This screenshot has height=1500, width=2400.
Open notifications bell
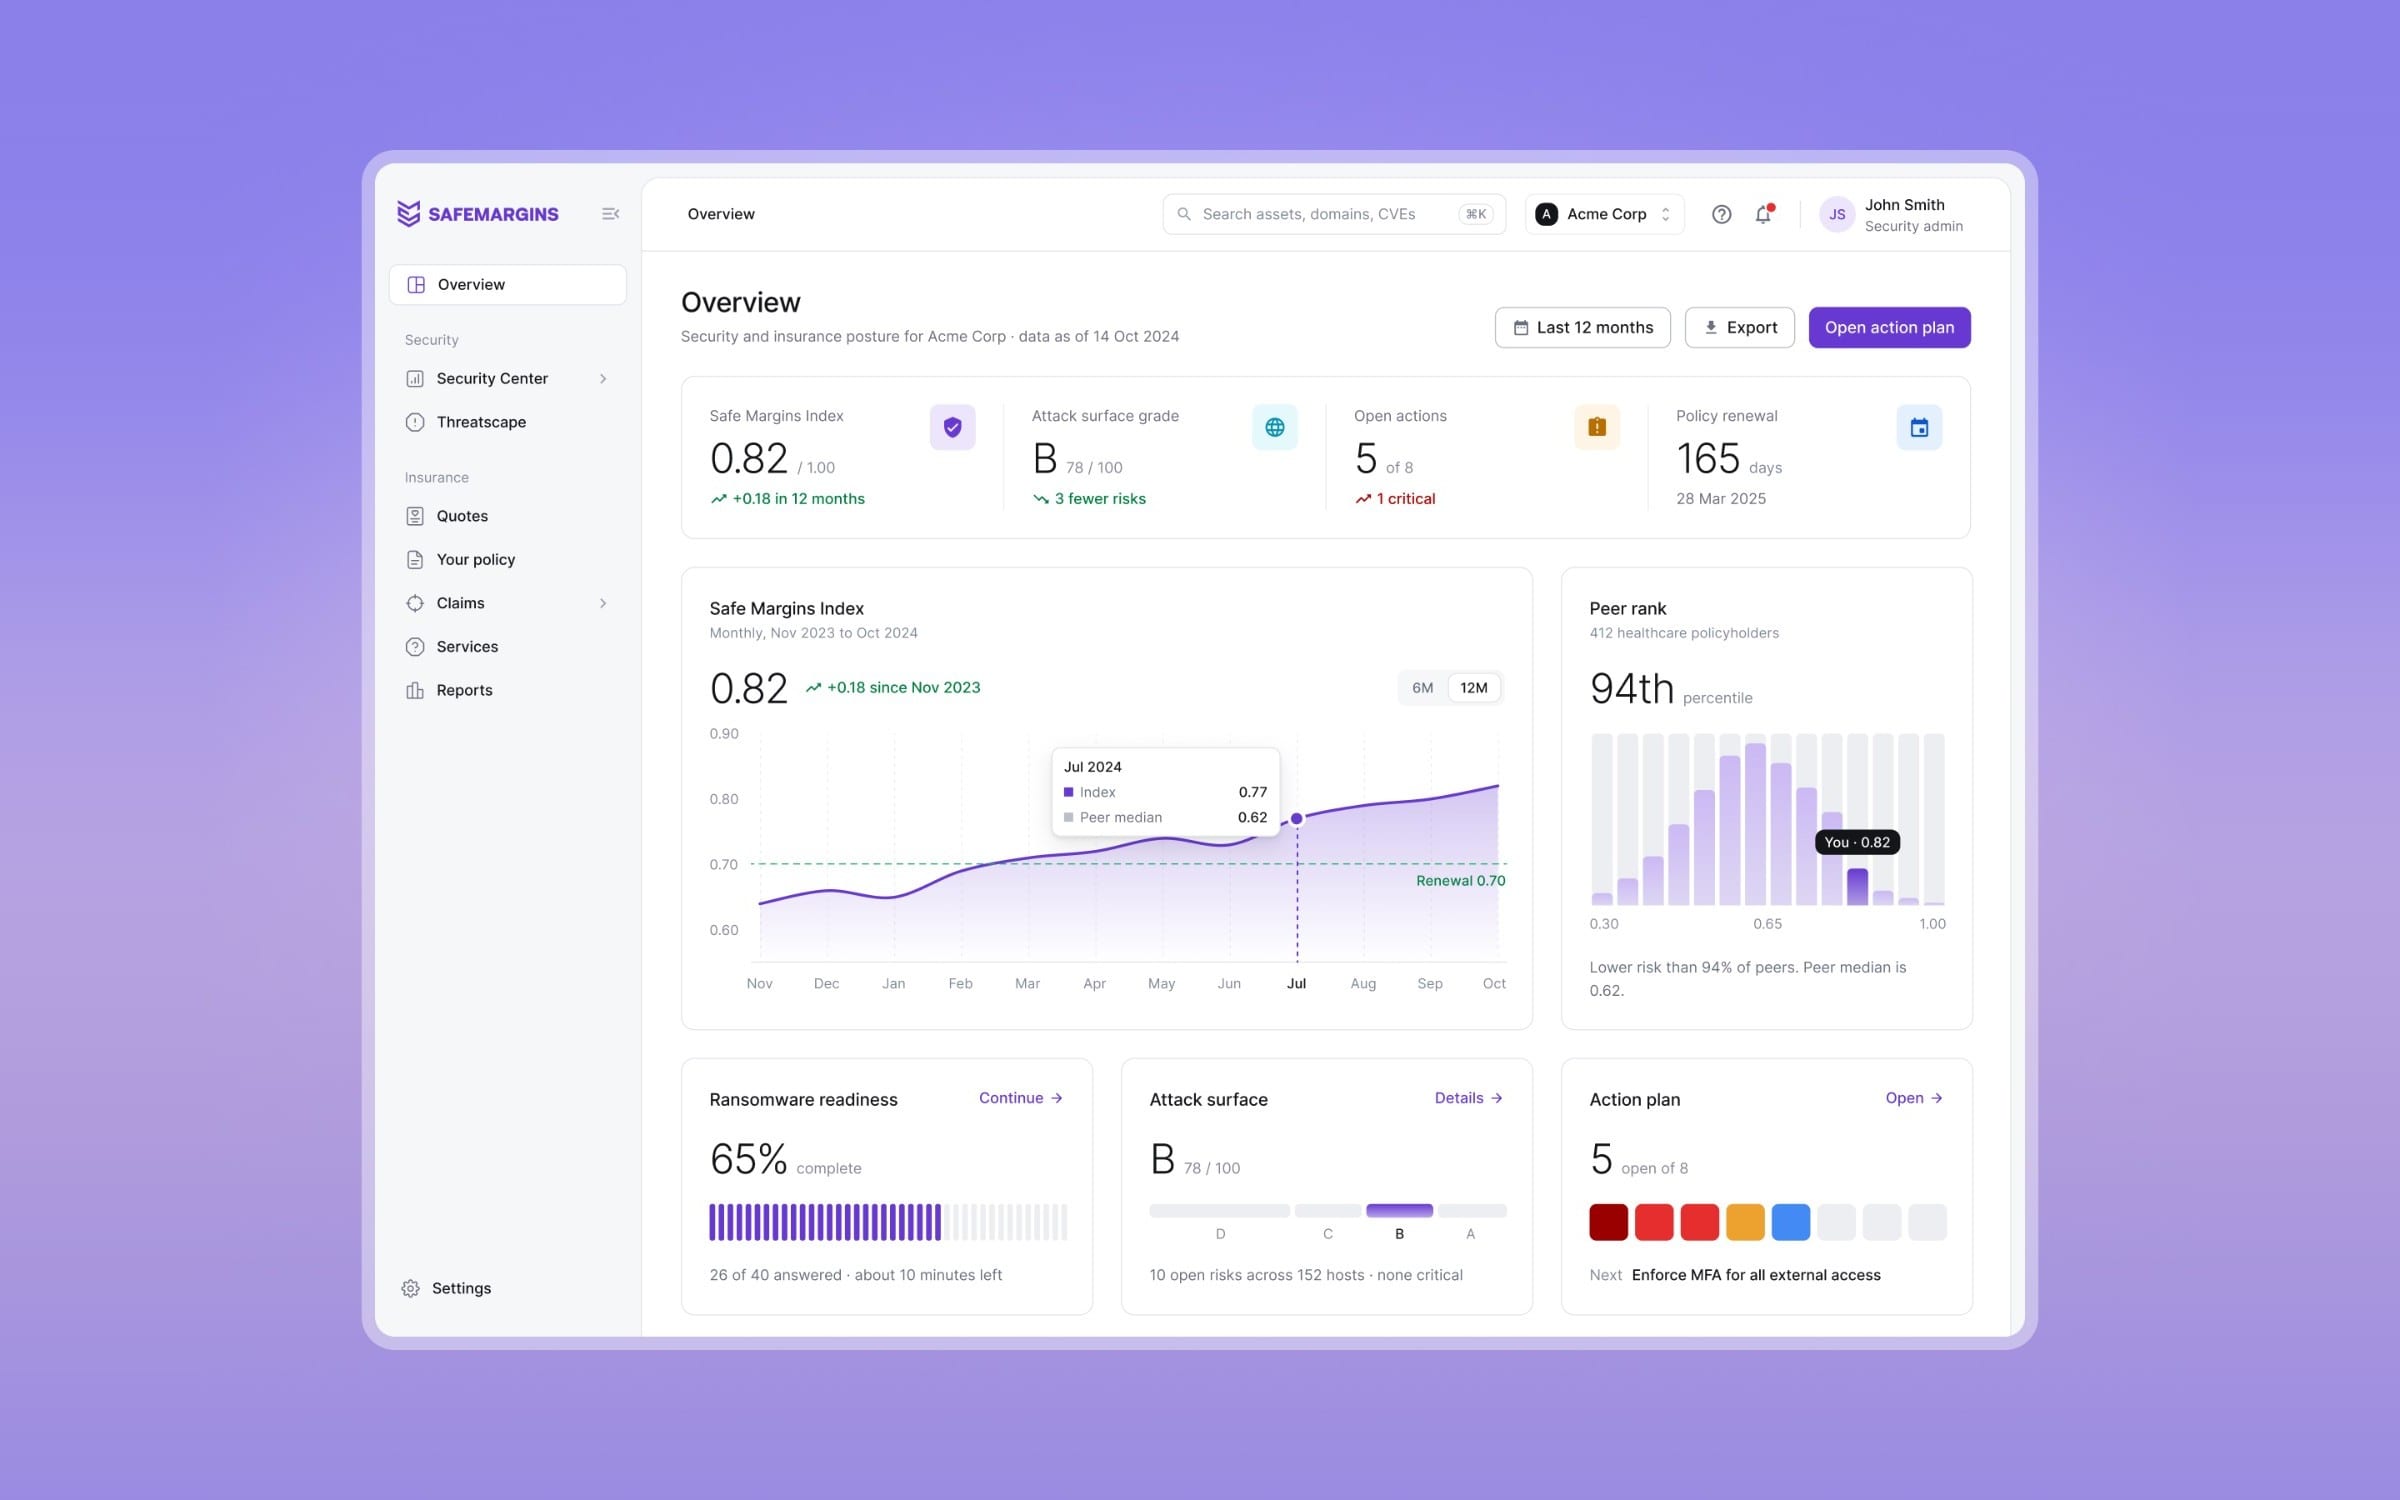pos(1763,214)
